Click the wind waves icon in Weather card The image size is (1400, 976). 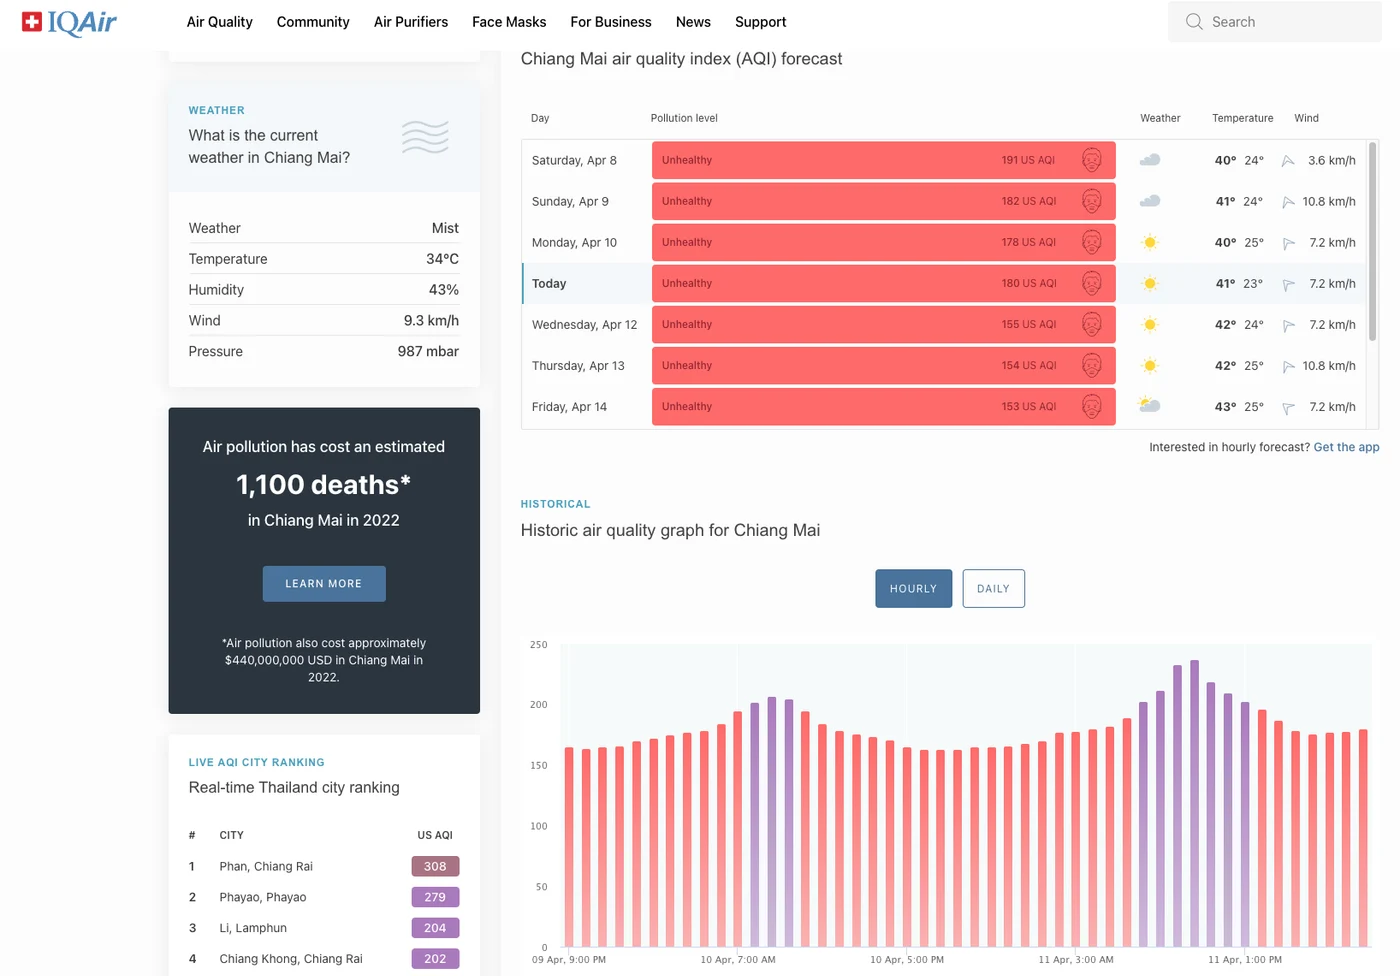[x=425, y=136]
